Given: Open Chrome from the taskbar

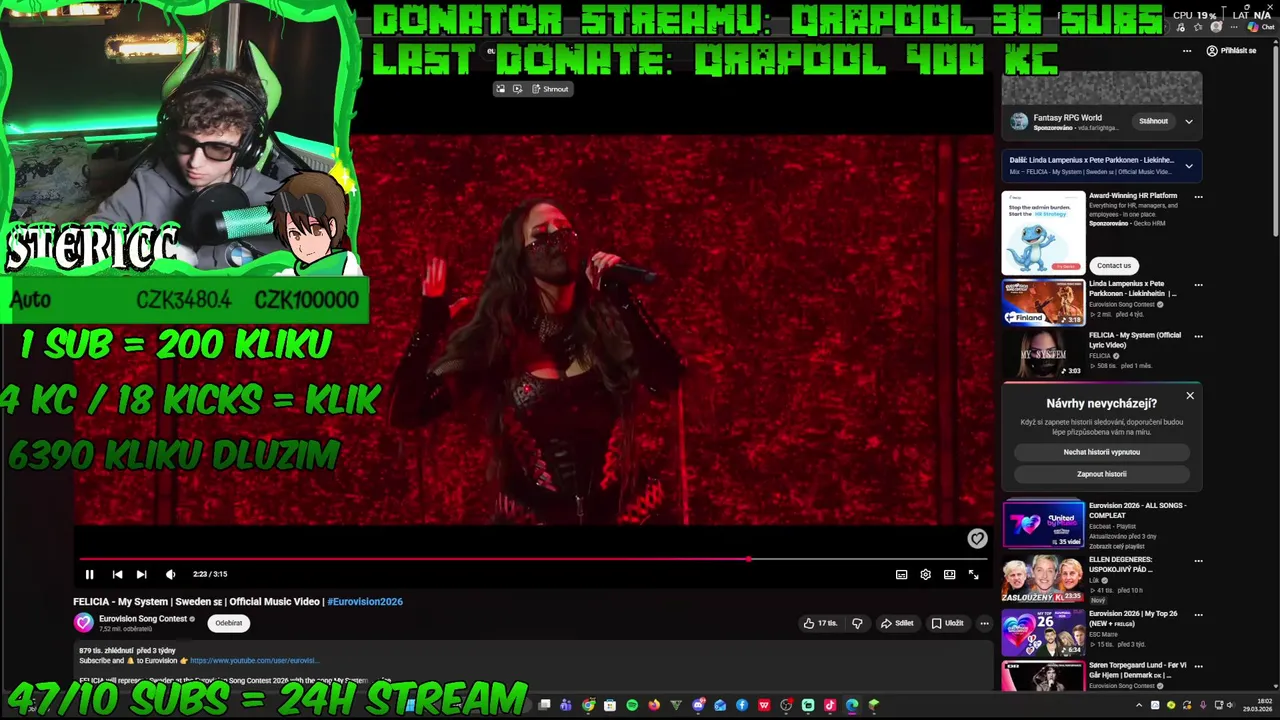Looking at the screenshot, I should (x=588, y=705).
